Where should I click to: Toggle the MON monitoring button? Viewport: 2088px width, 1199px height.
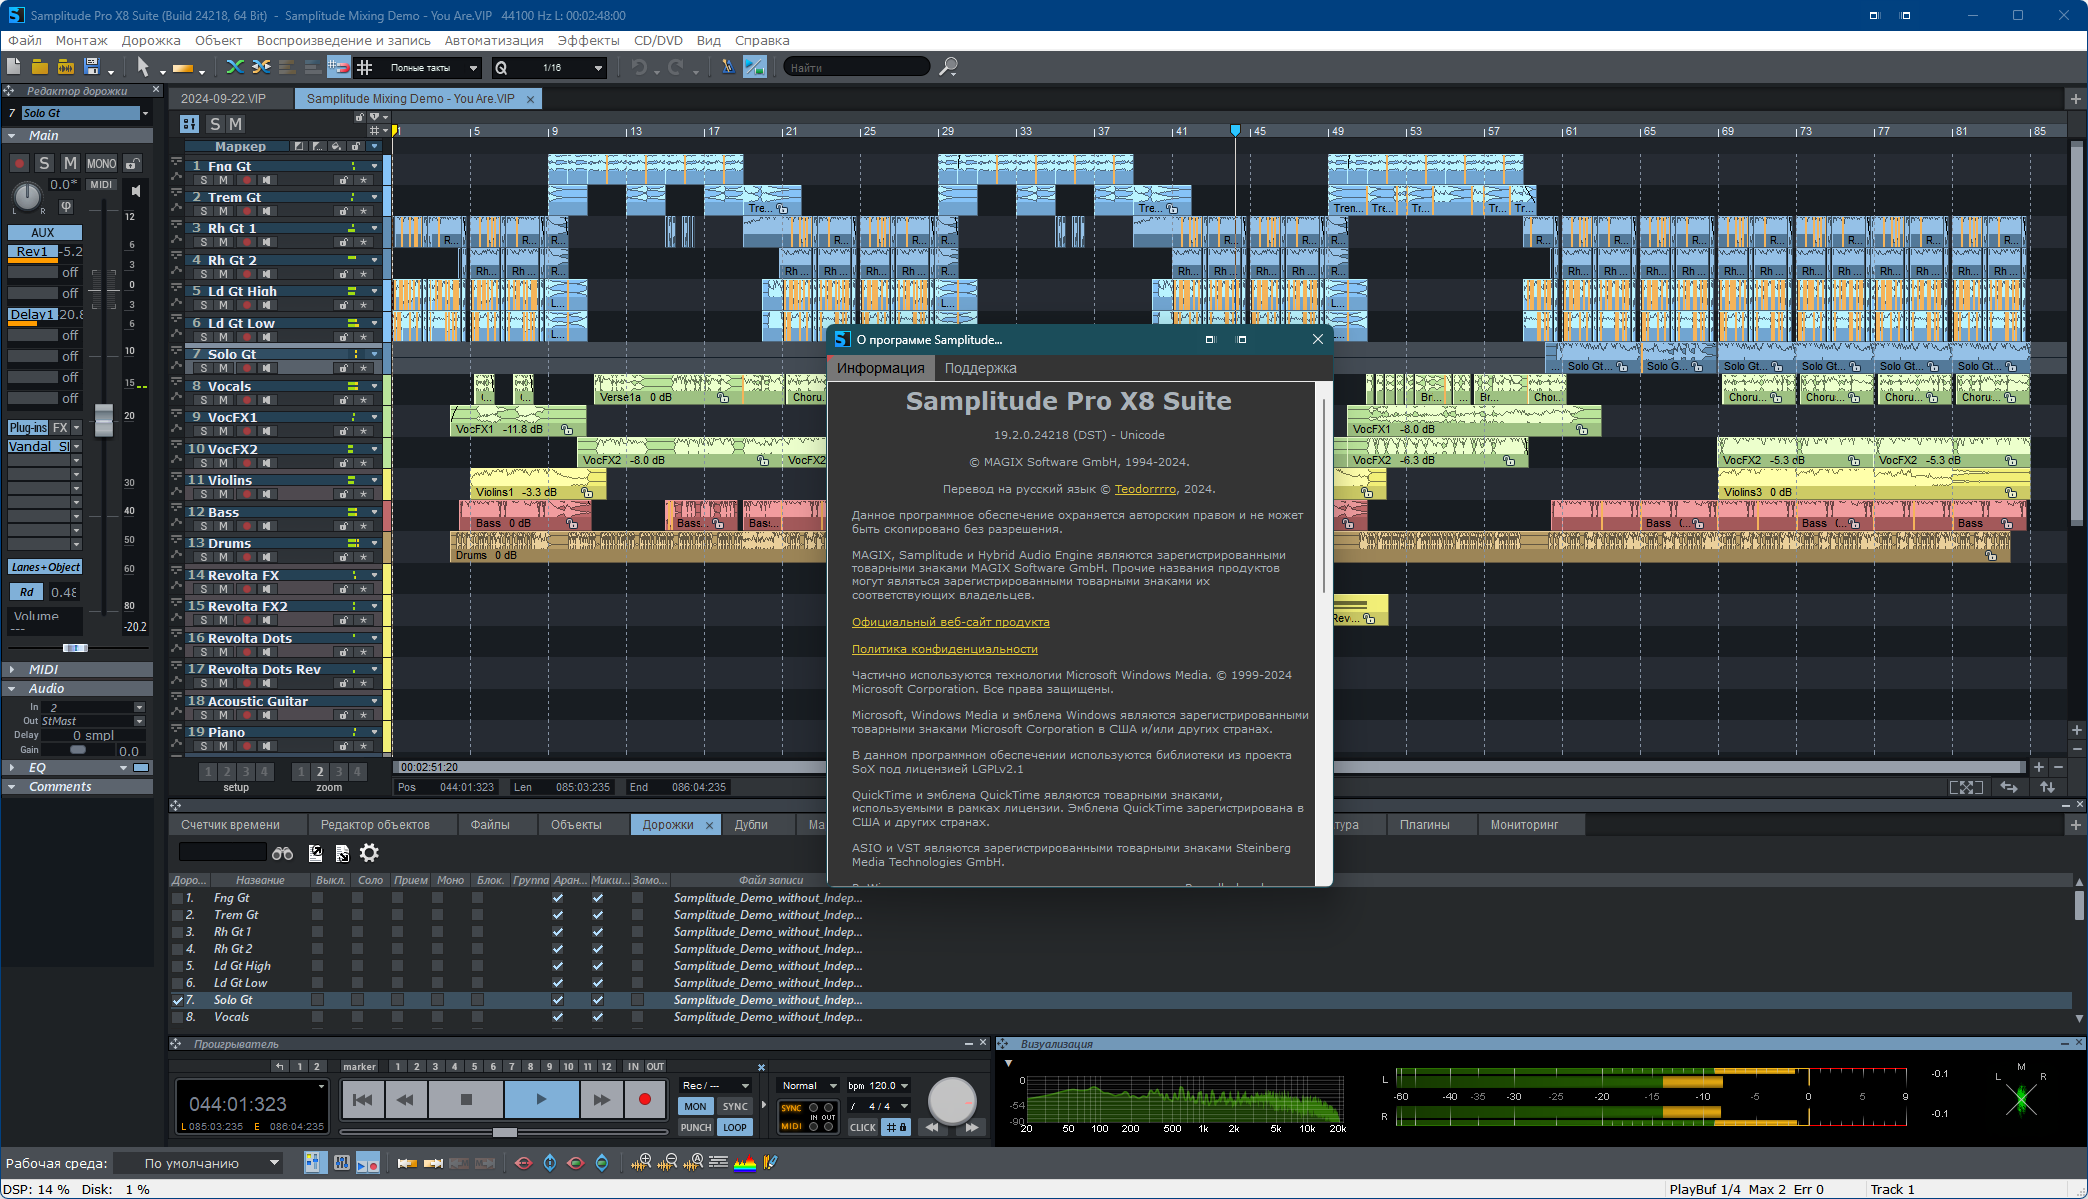(x=696, y=1106)
